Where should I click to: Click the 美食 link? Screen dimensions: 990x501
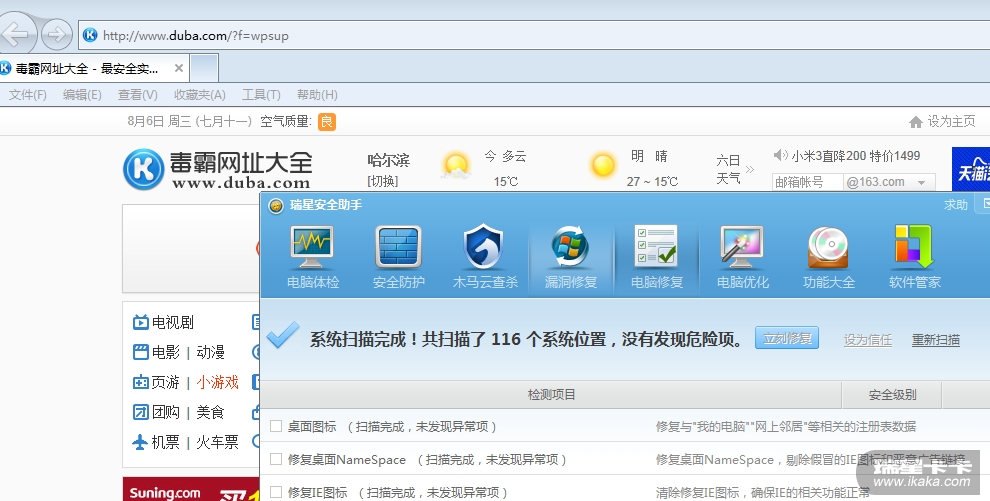210,412
